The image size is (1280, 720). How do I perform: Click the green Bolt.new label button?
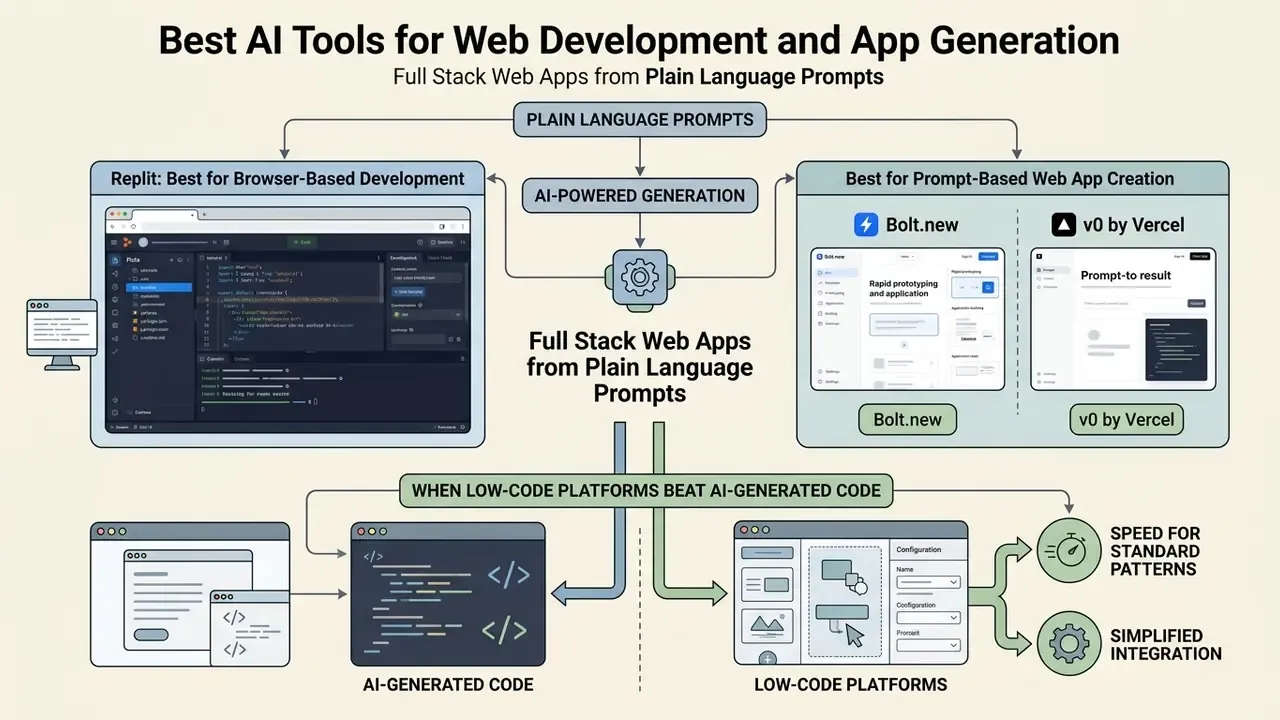pyautogui.click(x=907, y=419)
